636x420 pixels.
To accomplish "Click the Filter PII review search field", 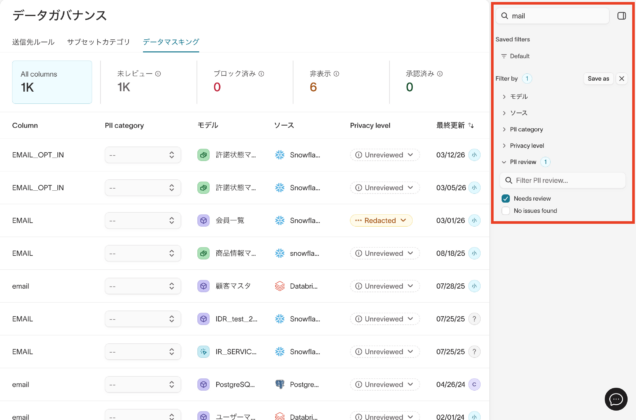I will (562, 180).
